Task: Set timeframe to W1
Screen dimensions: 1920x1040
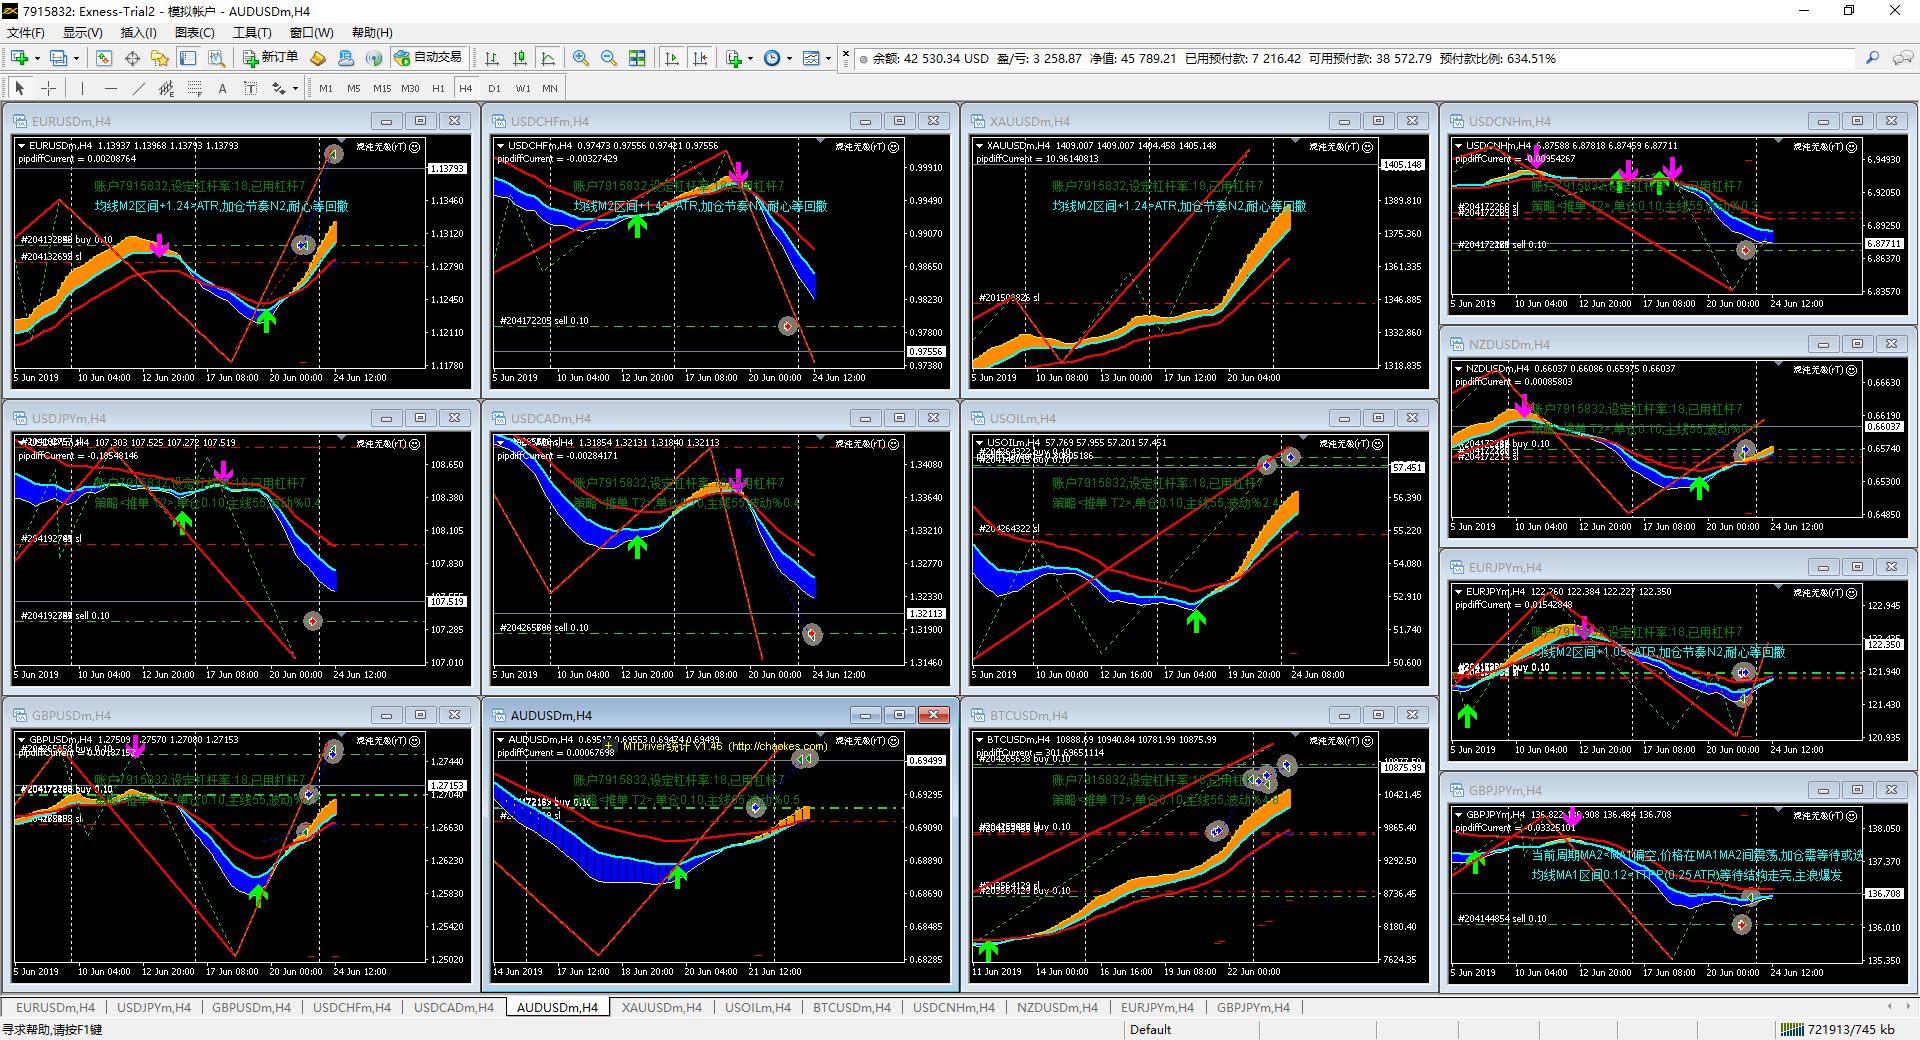Action: [523, 88]
